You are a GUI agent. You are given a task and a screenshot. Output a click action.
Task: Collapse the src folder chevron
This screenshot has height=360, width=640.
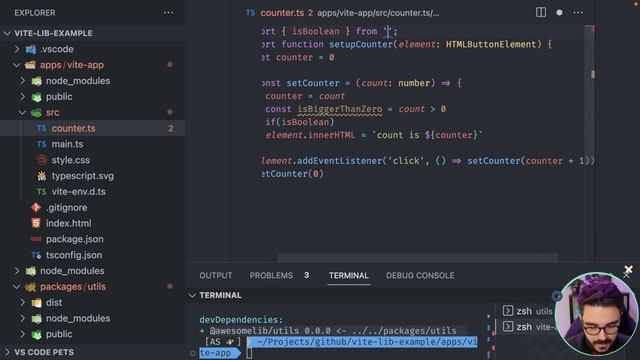pos(23,112)
